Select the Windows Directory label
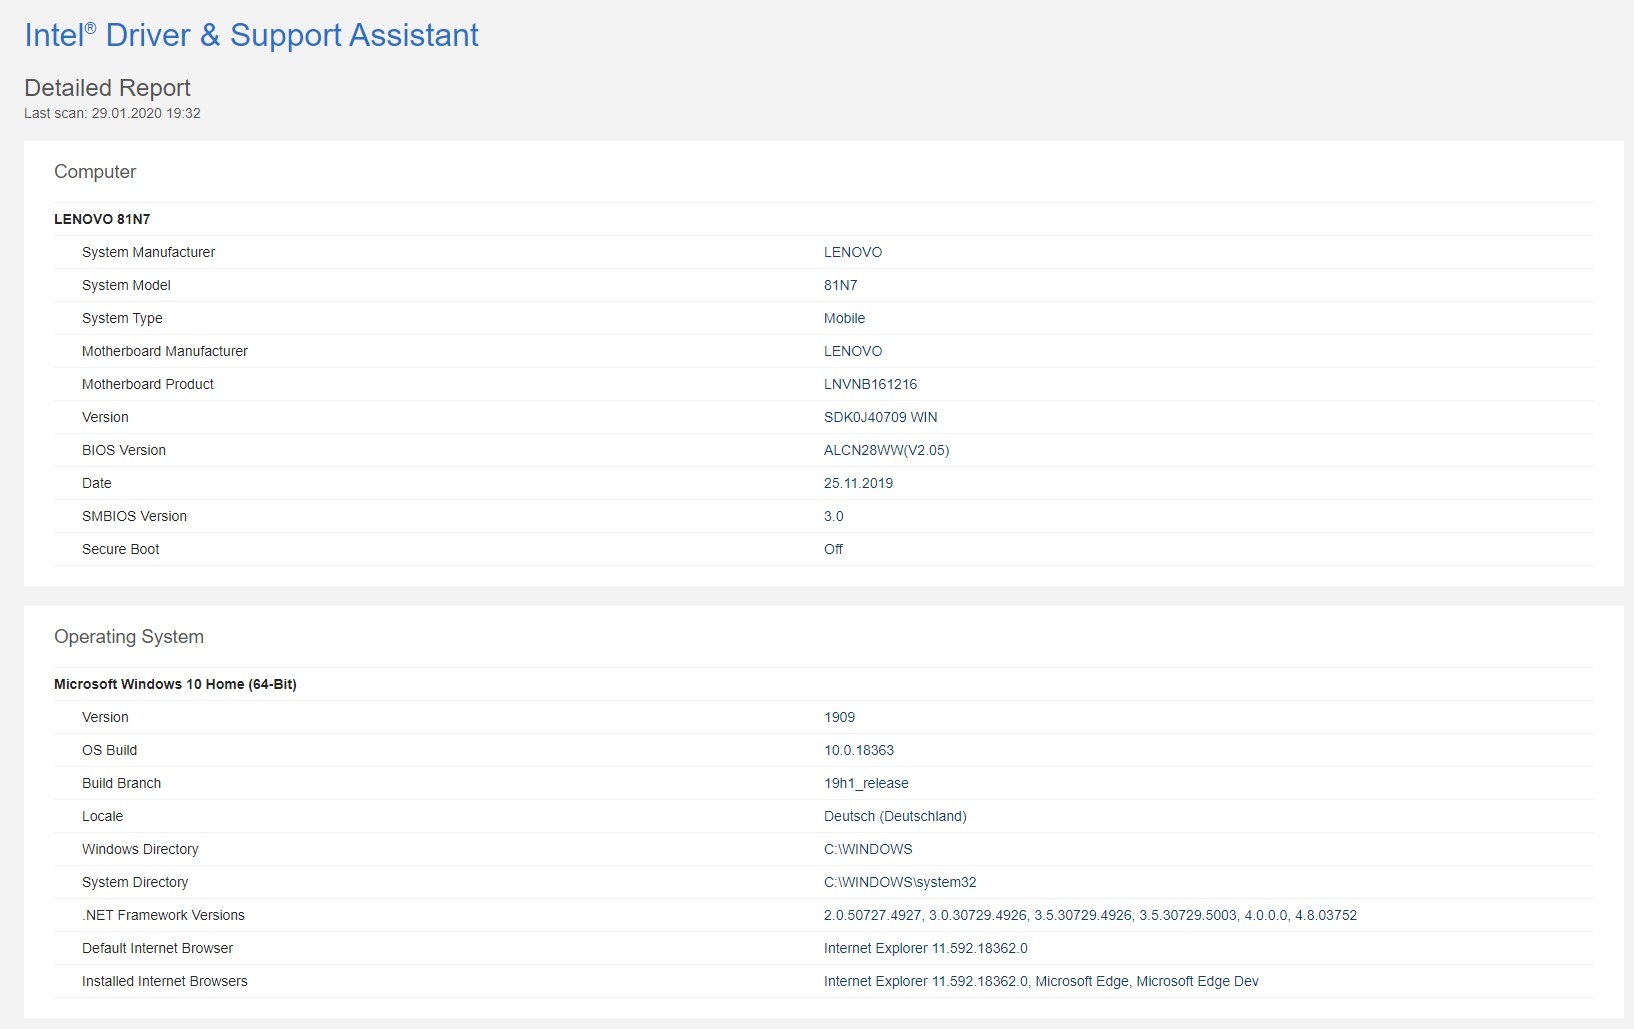 pos(140,849)
